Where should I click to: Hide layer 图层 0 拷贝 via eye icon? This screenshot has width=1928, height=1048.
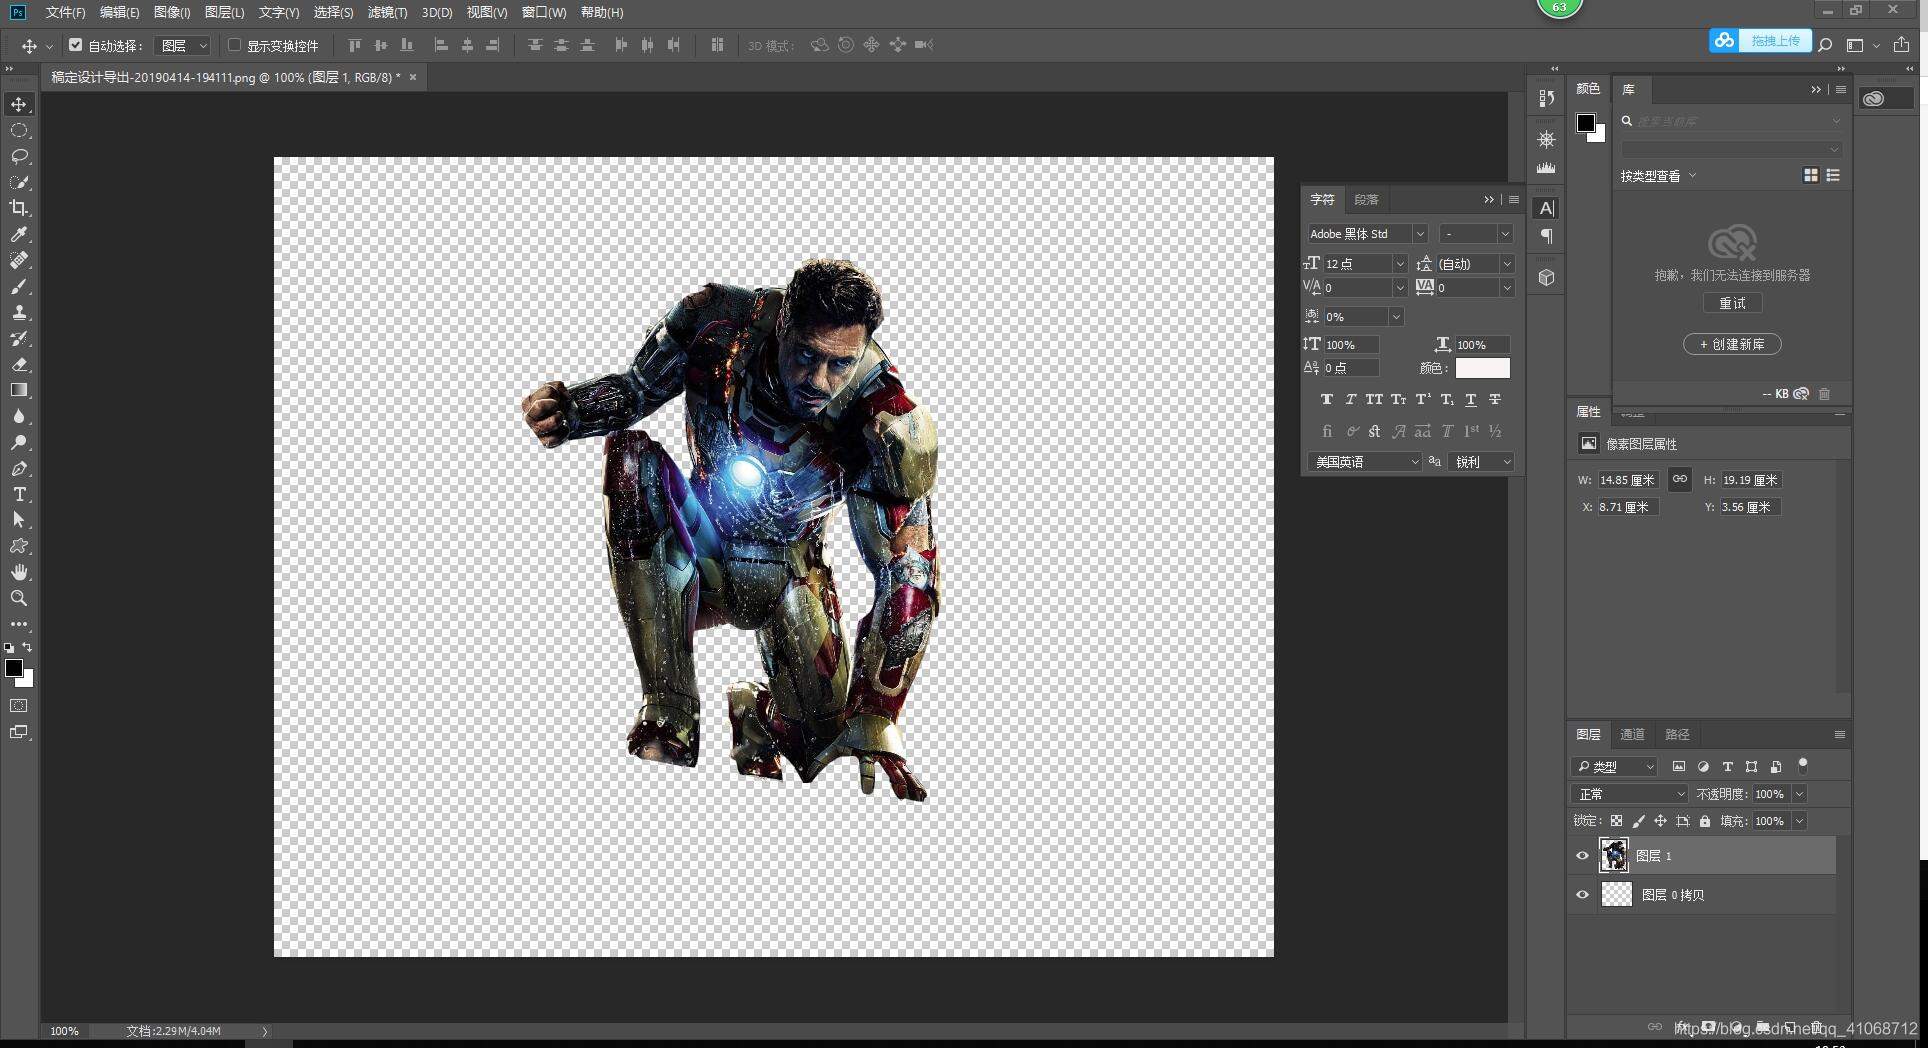click(x=1582, y=895)
